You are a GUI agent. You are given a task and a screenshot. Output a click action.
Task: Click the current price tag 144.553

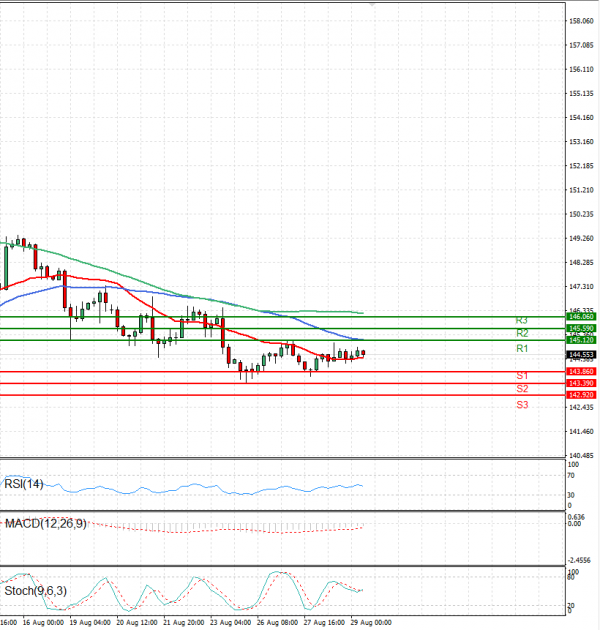point(581,355)
